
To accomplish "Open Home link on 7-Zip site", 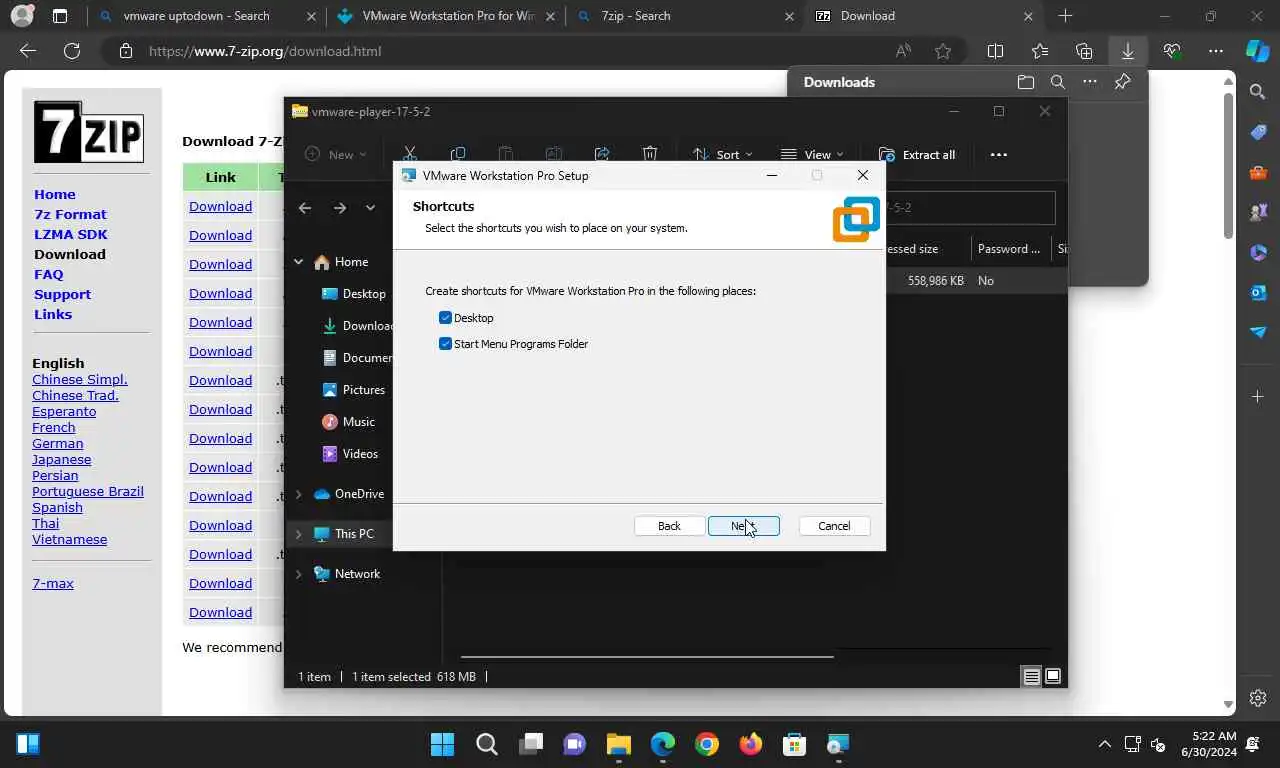I will 55,194.
